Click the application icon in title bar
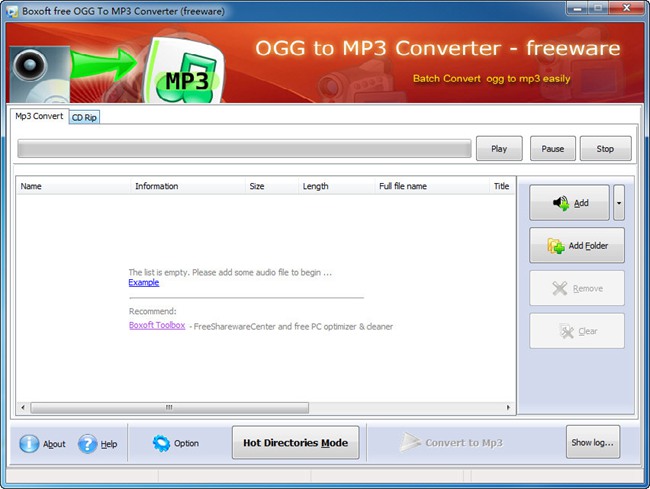The height and width of the screenshot is (489, 650). point(12,11)
